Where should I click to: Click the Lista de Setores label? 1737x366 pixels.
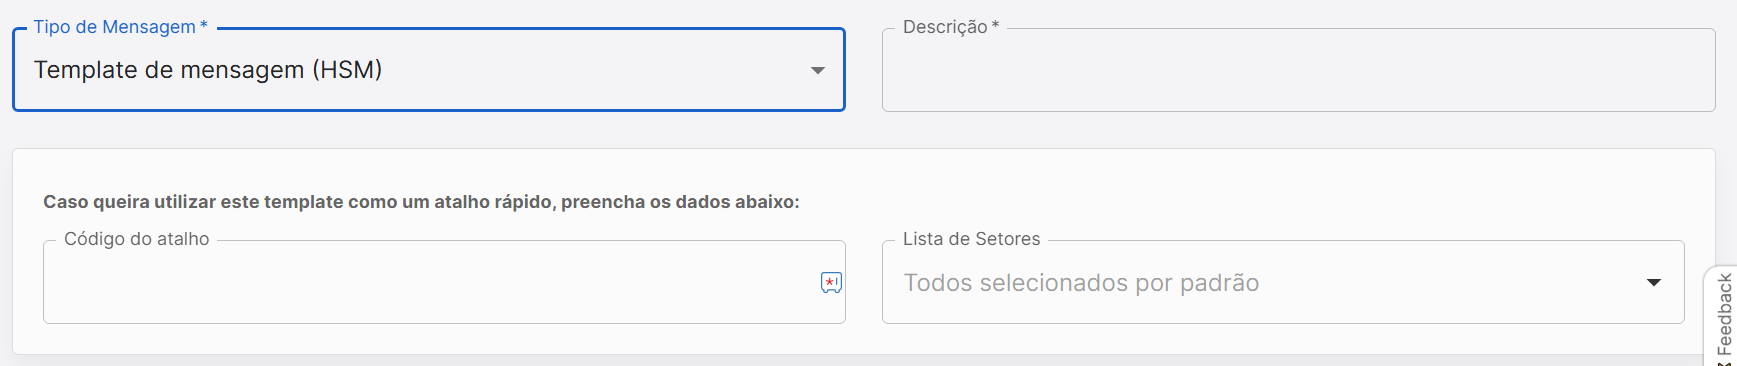click(x=972, y=239)
